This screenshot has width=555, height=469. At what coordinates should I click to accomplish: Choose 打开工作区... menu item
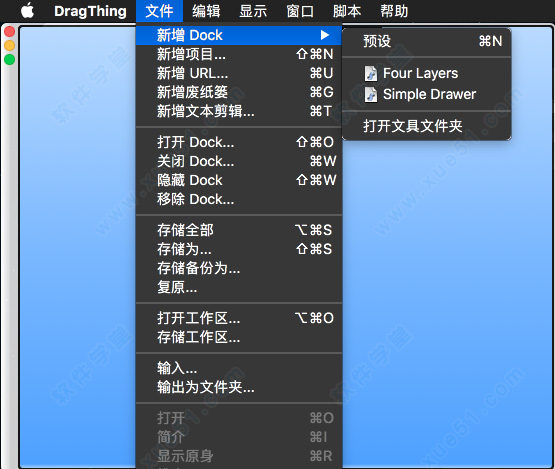coord(239,318)
